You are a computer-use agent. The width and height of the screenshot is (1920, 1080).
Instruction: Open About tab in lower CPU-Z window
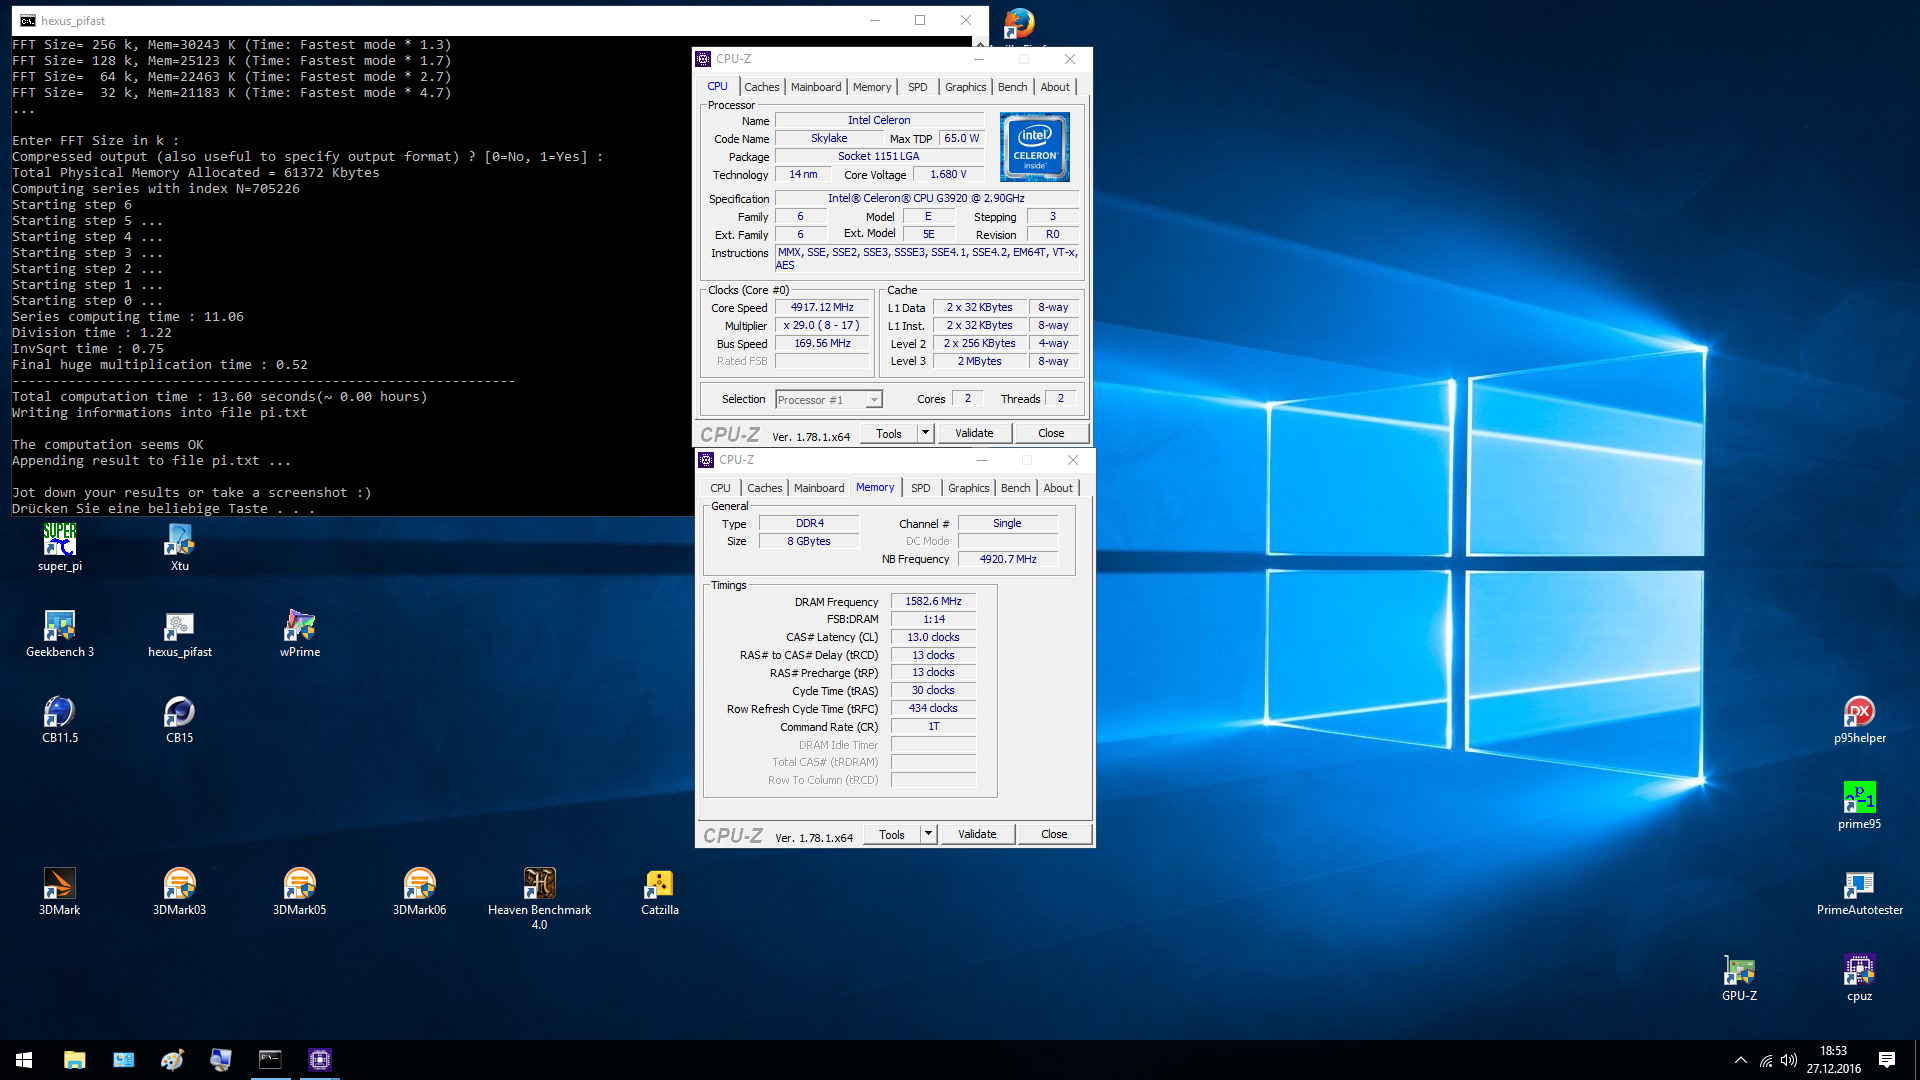1058,488
